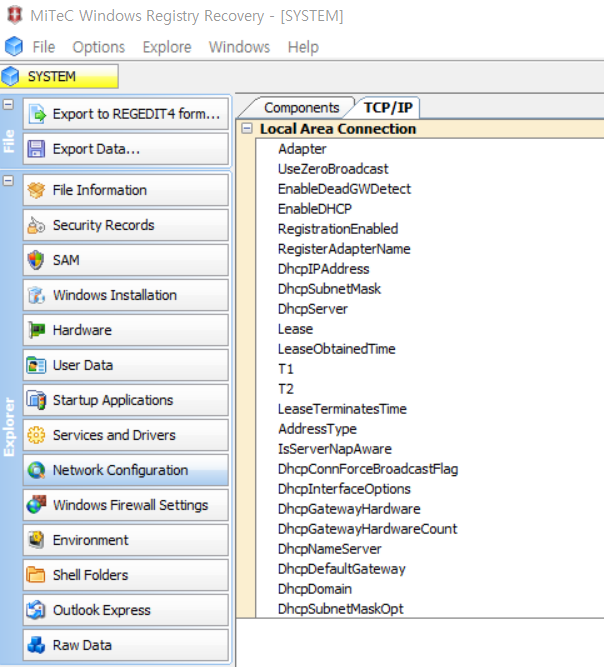Collapse the Local Area Connection node

click(x=247, y=128)
